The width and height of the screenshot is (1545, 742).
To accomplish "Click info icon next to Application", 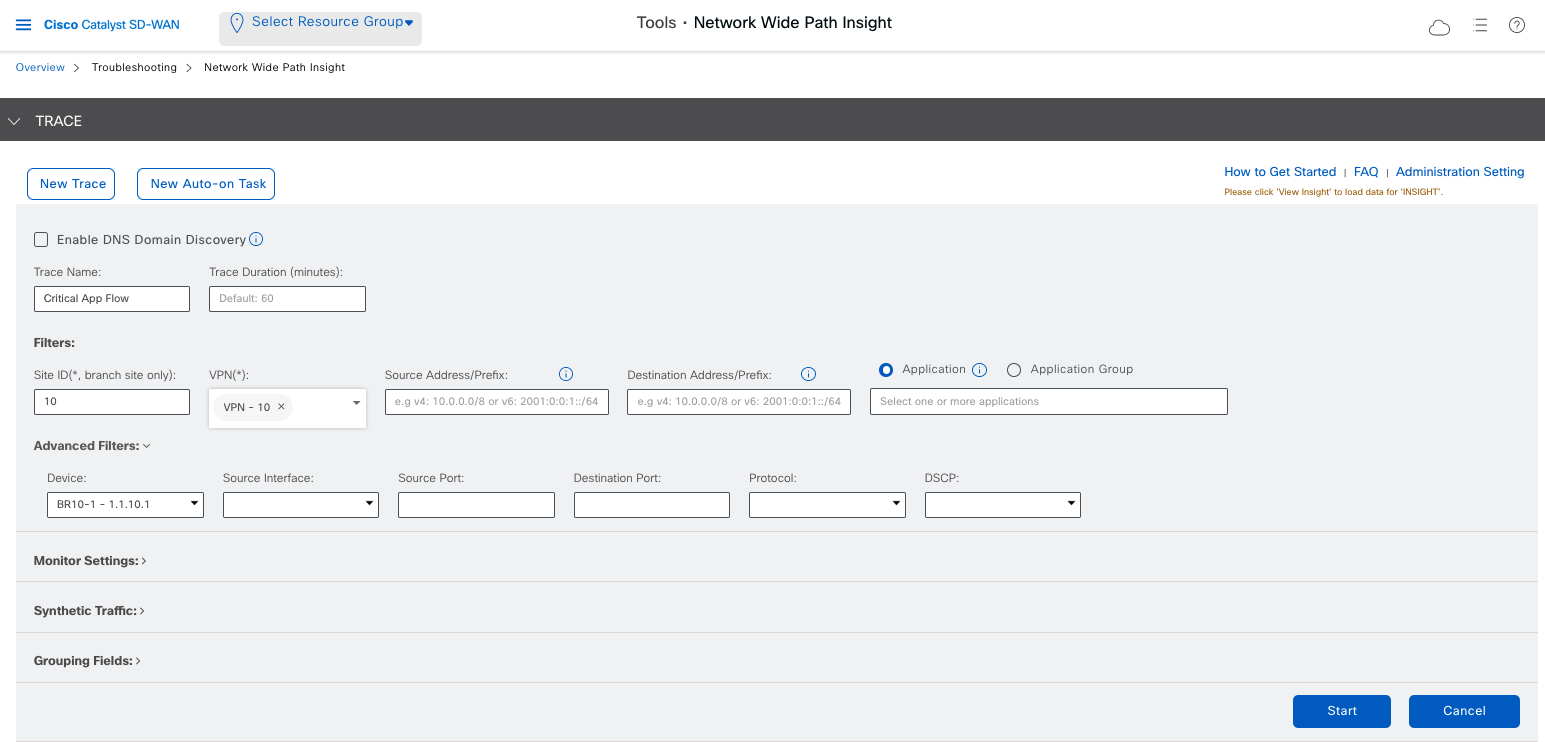I will 980,370.
